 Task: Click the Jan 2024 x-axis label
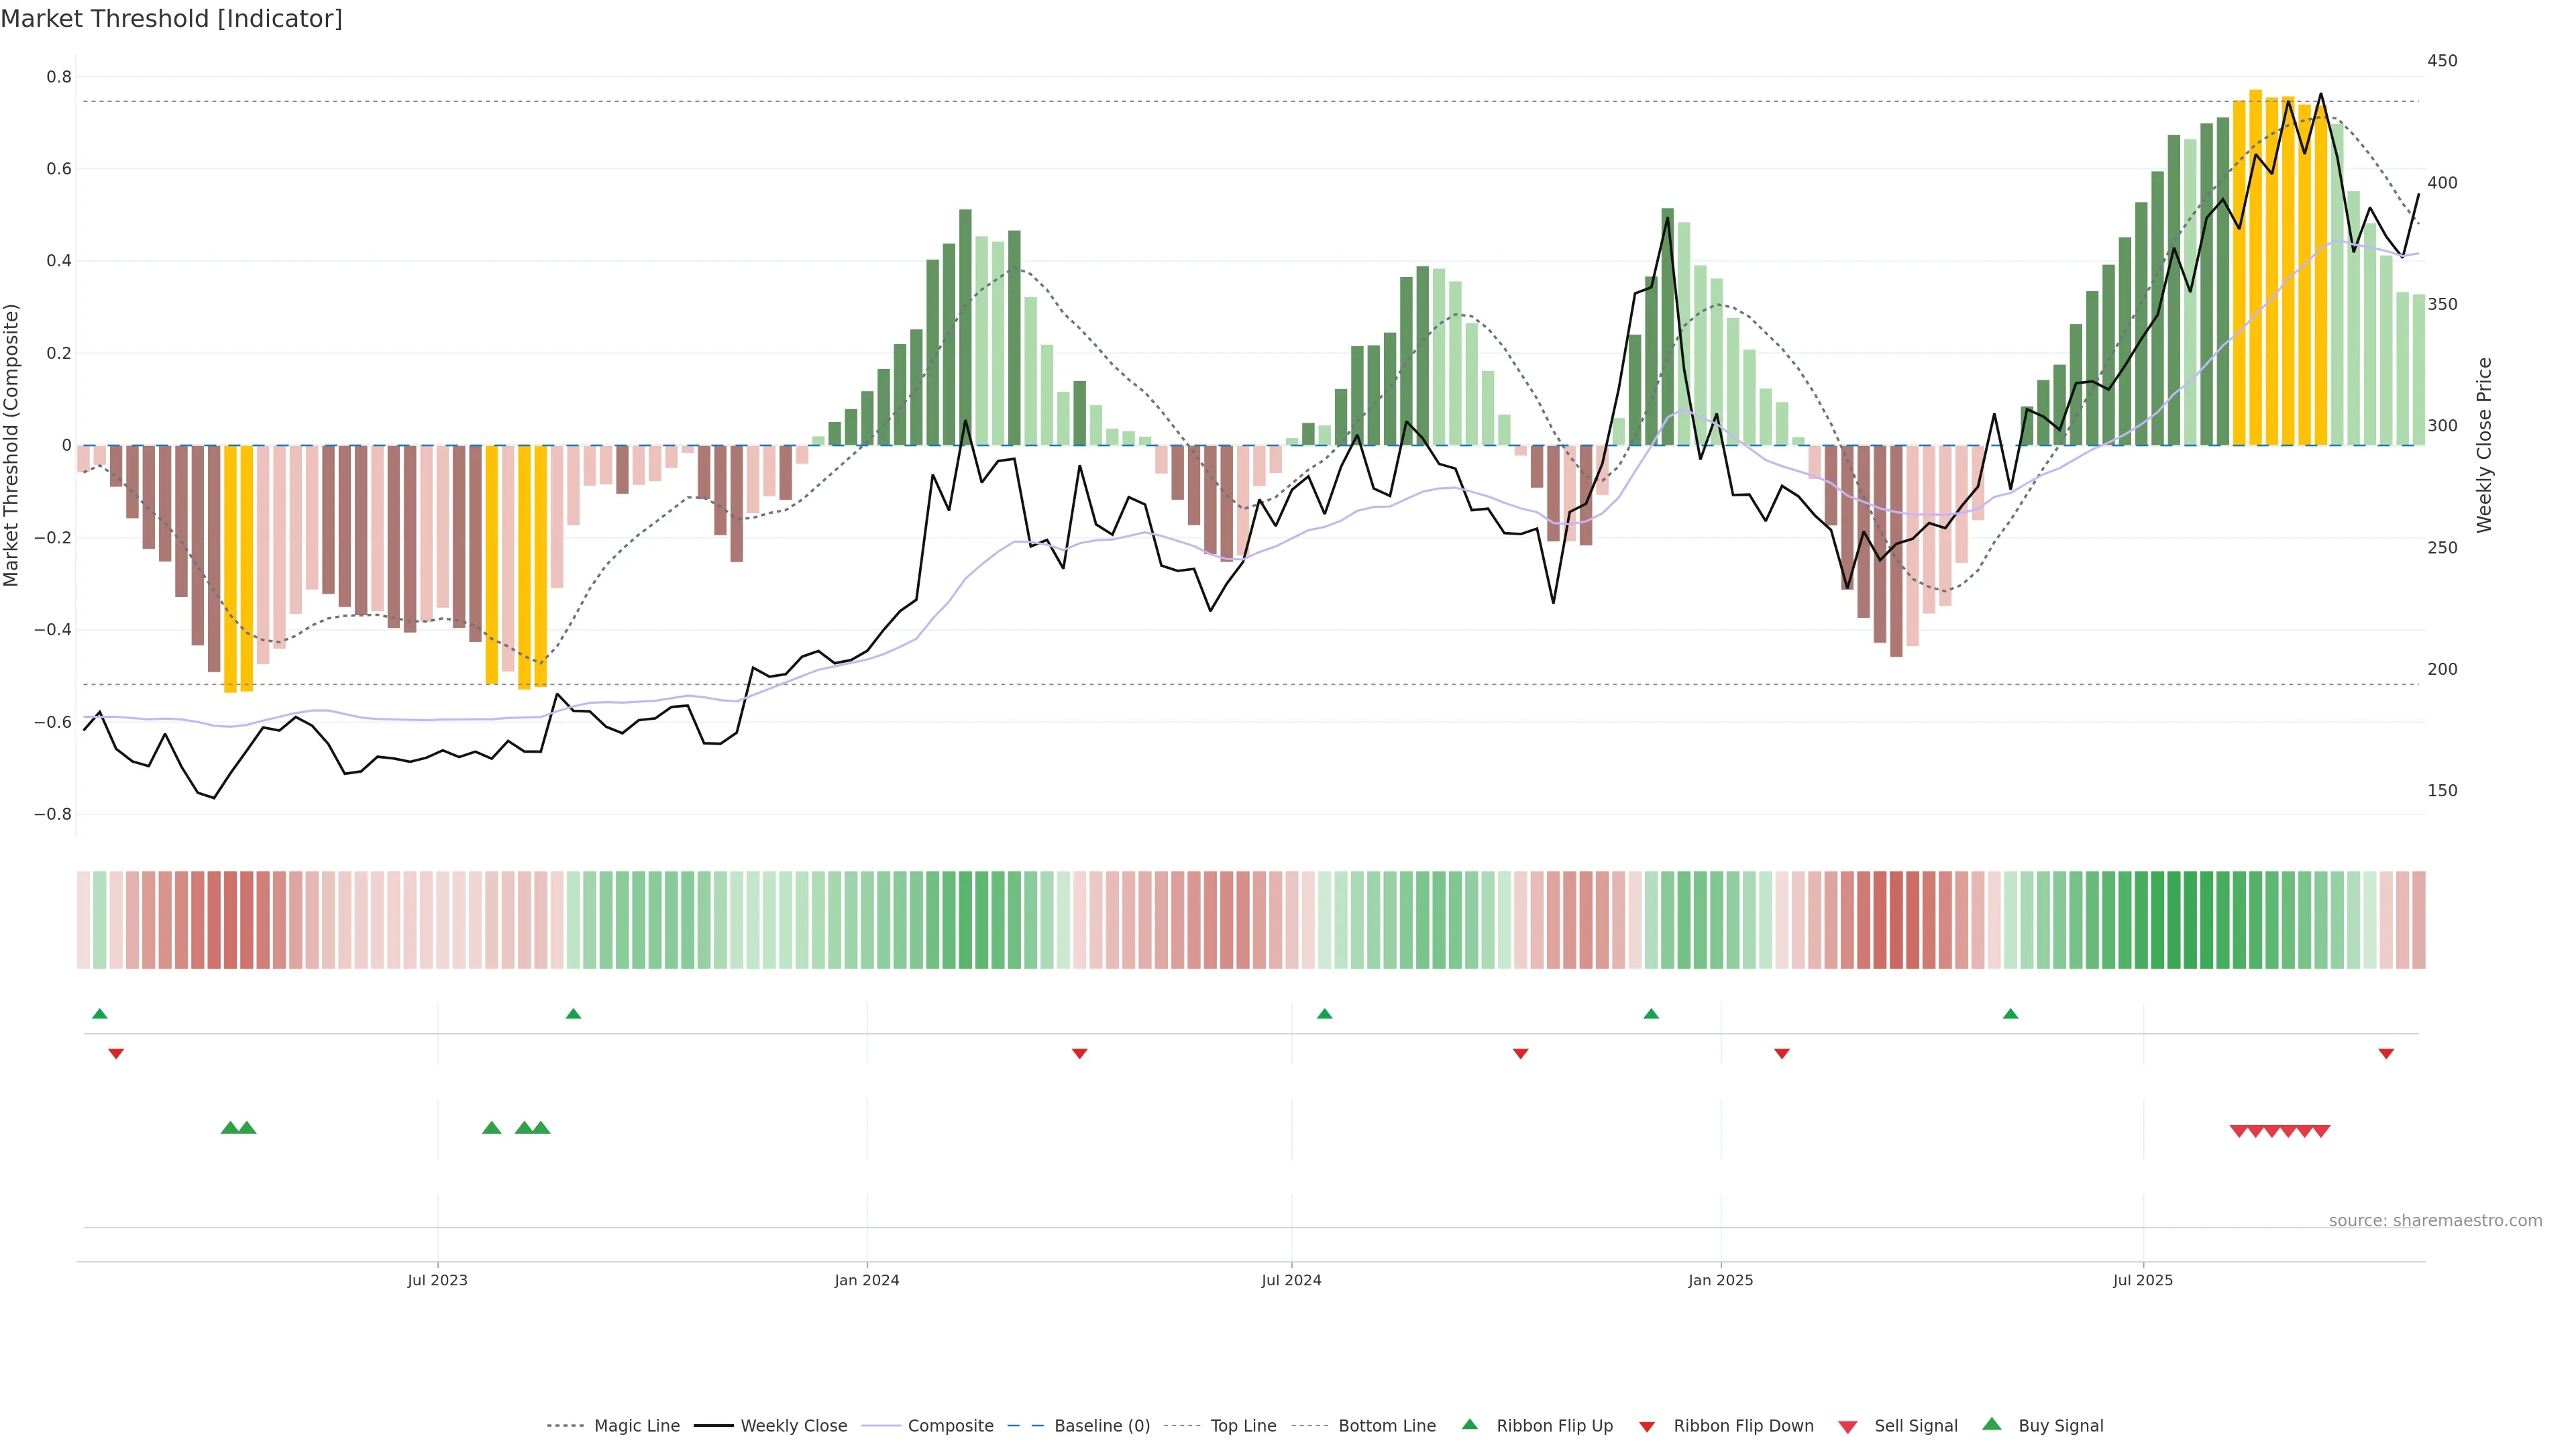[x=867, y=1280]
